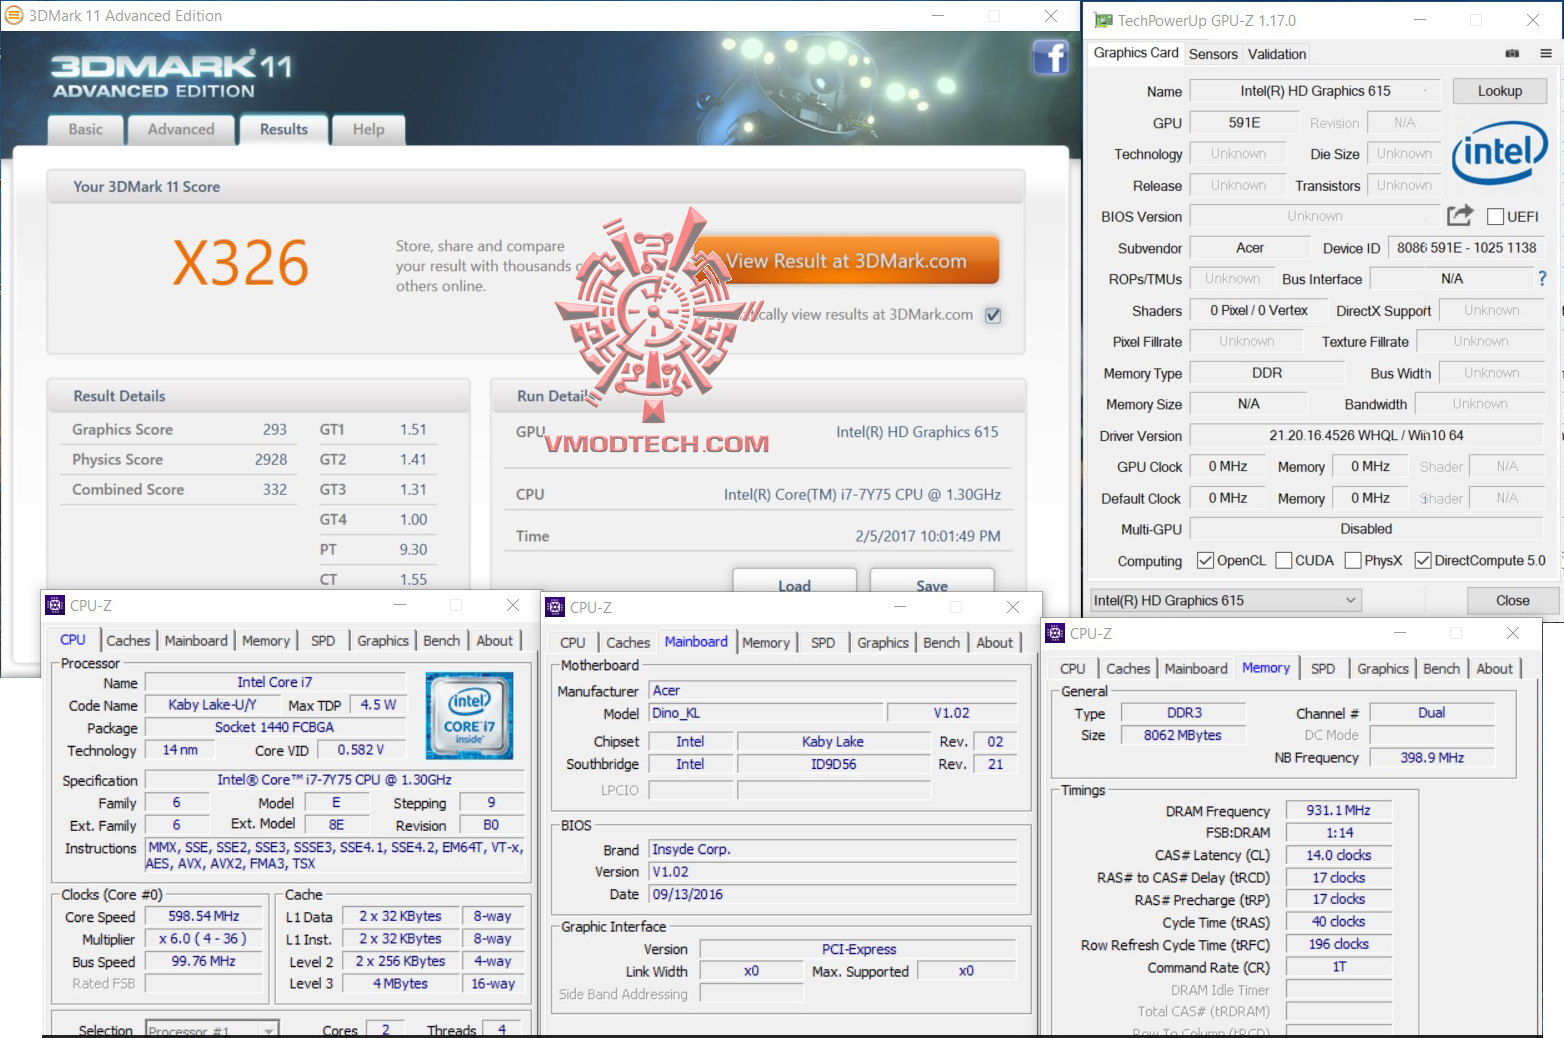Click the title icon of the CPU-Z Memory-tab window

[x=1055, y=633]
